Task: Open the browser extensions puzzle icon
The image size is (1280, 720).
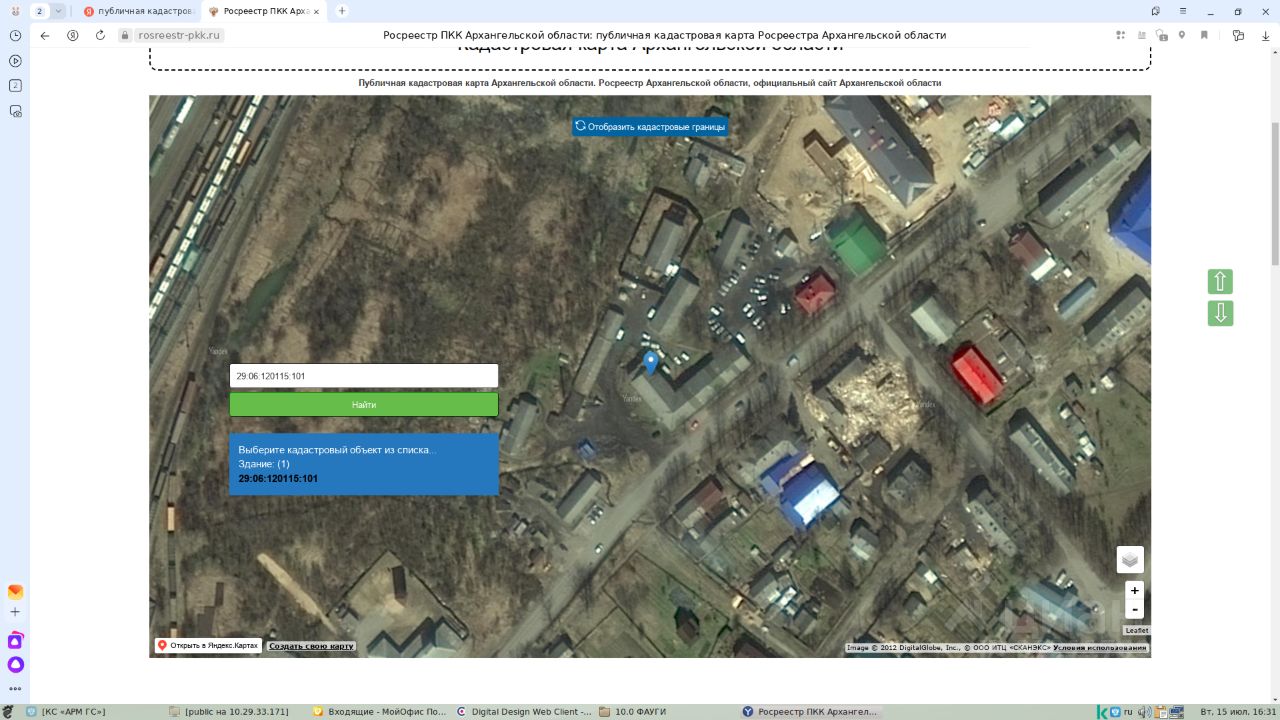Action: pos(1121,35)
